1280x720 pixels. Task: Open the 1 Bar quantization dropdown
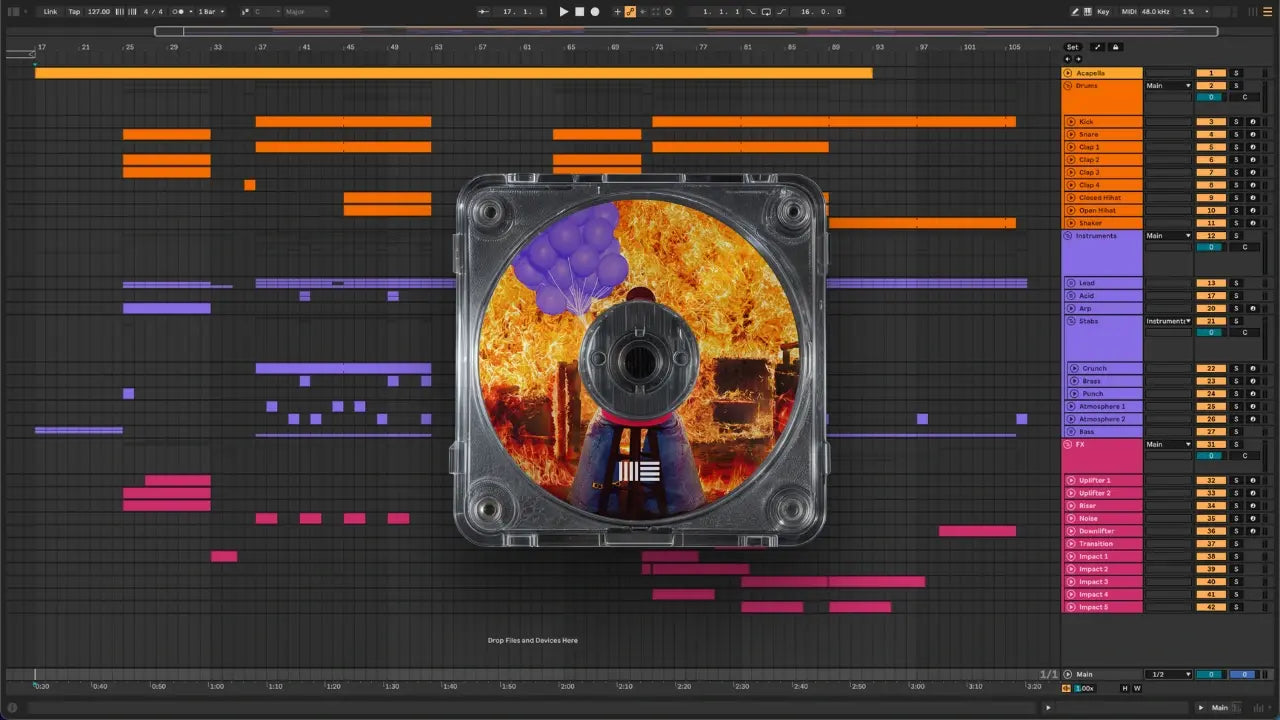point(209,12)
